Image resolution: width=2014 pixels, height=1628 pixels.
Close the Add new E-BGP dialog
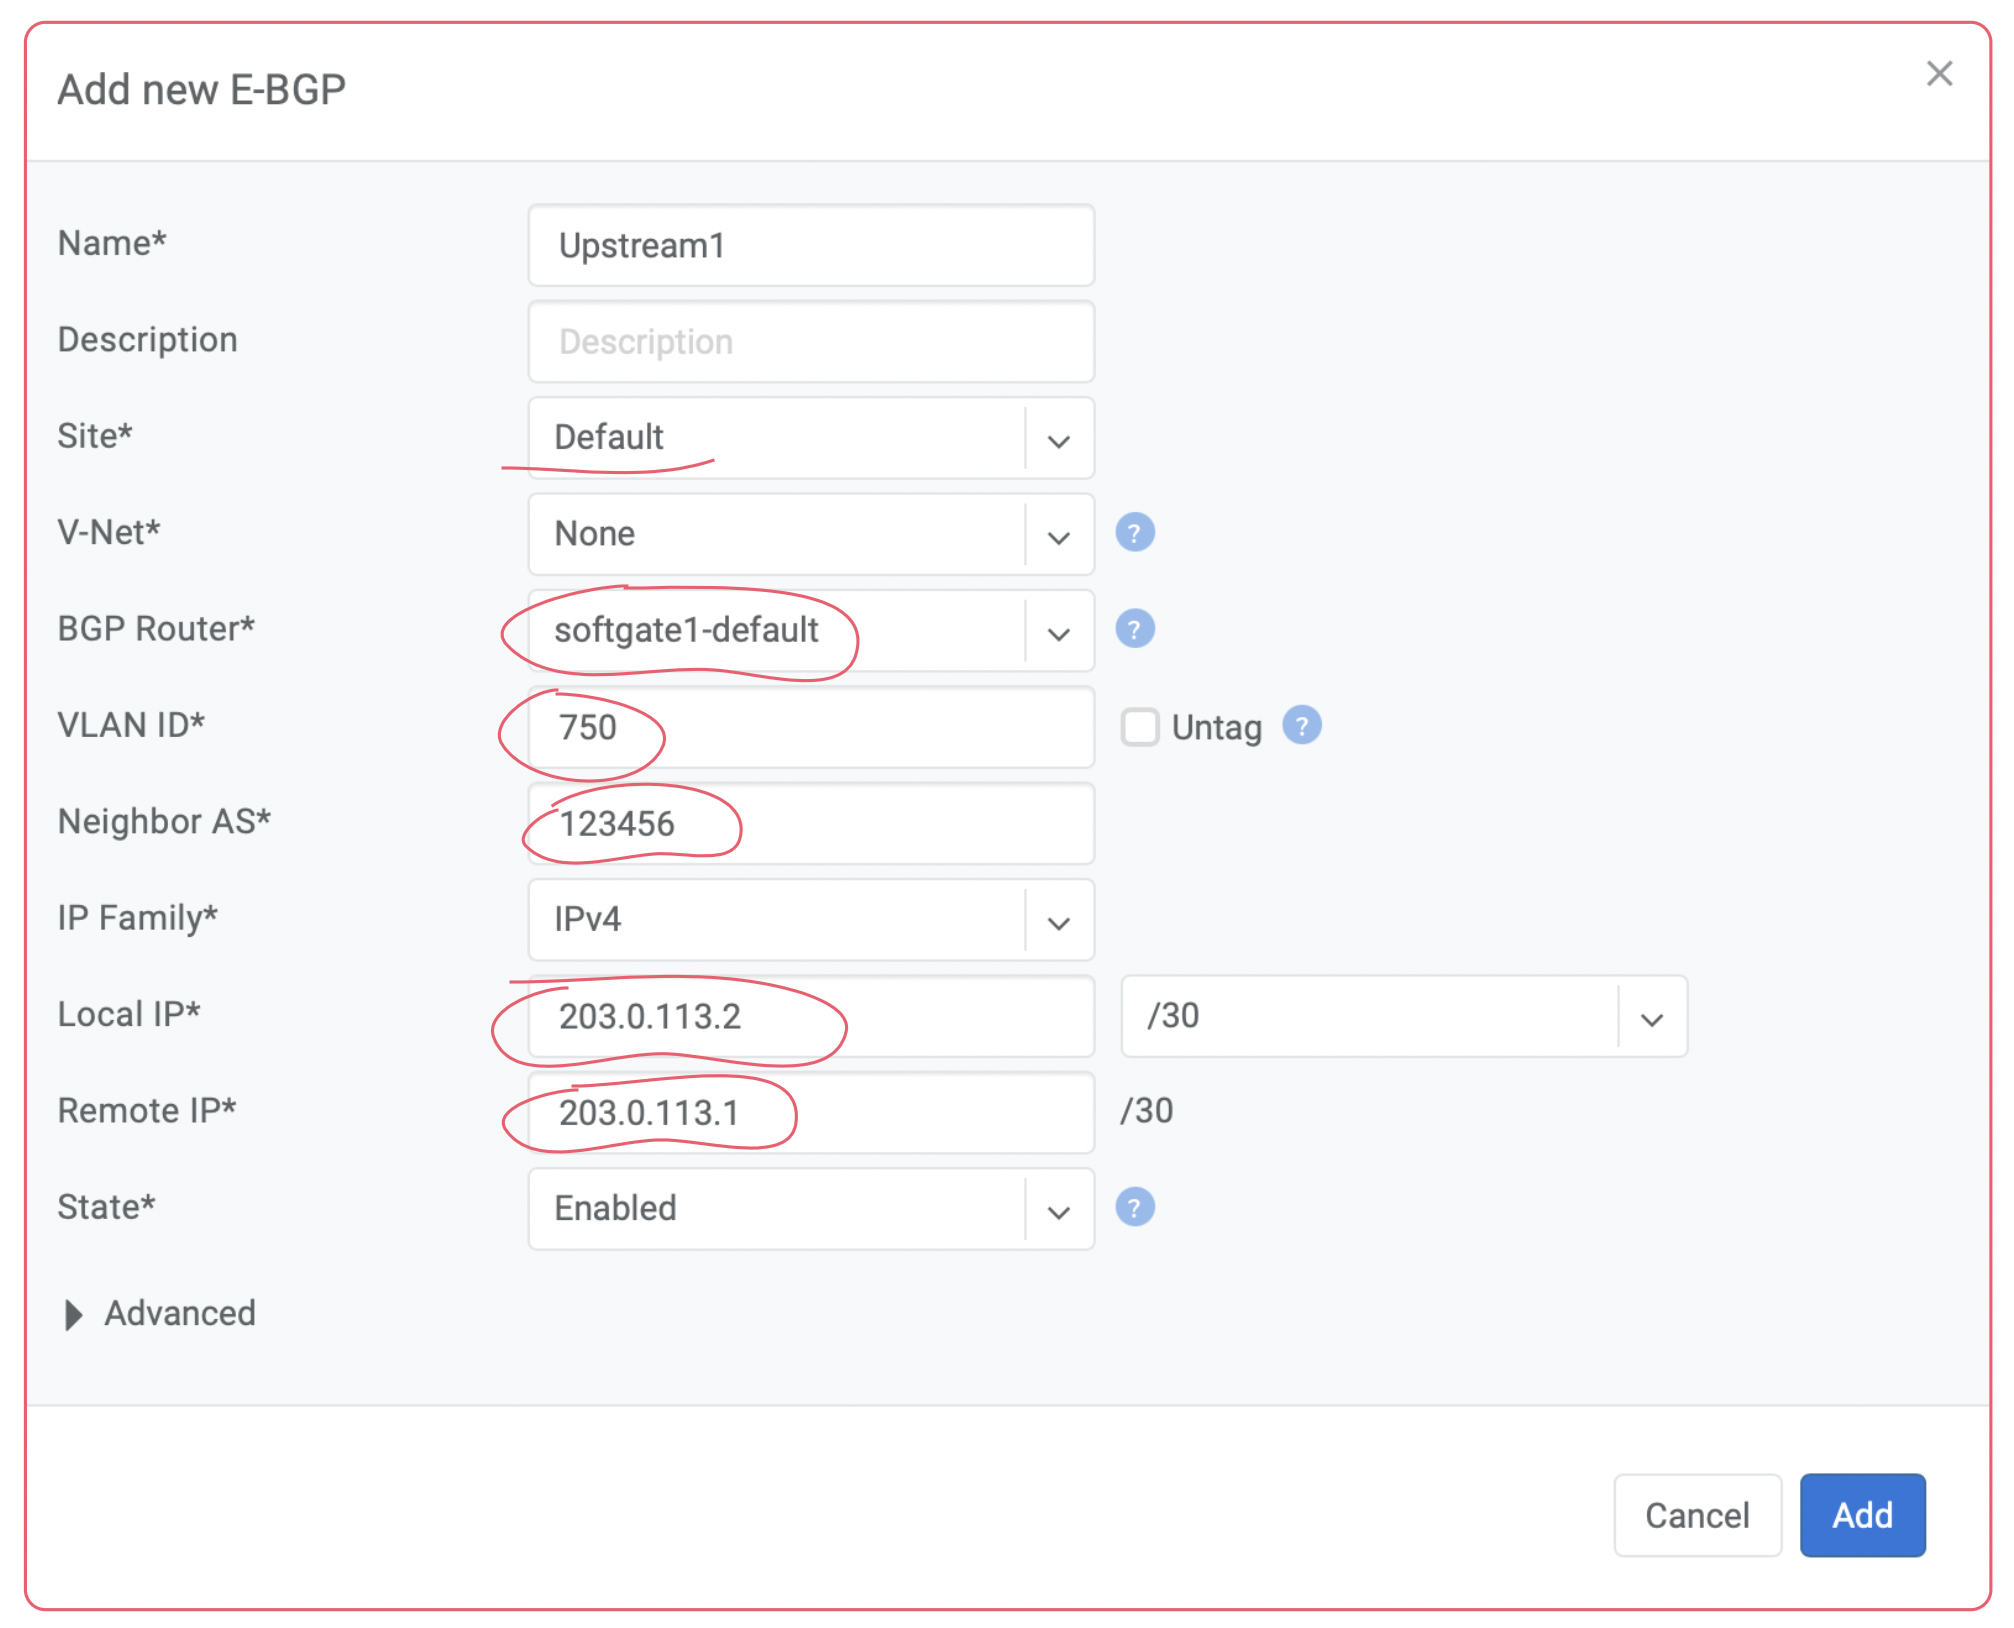click(1939, 73)
